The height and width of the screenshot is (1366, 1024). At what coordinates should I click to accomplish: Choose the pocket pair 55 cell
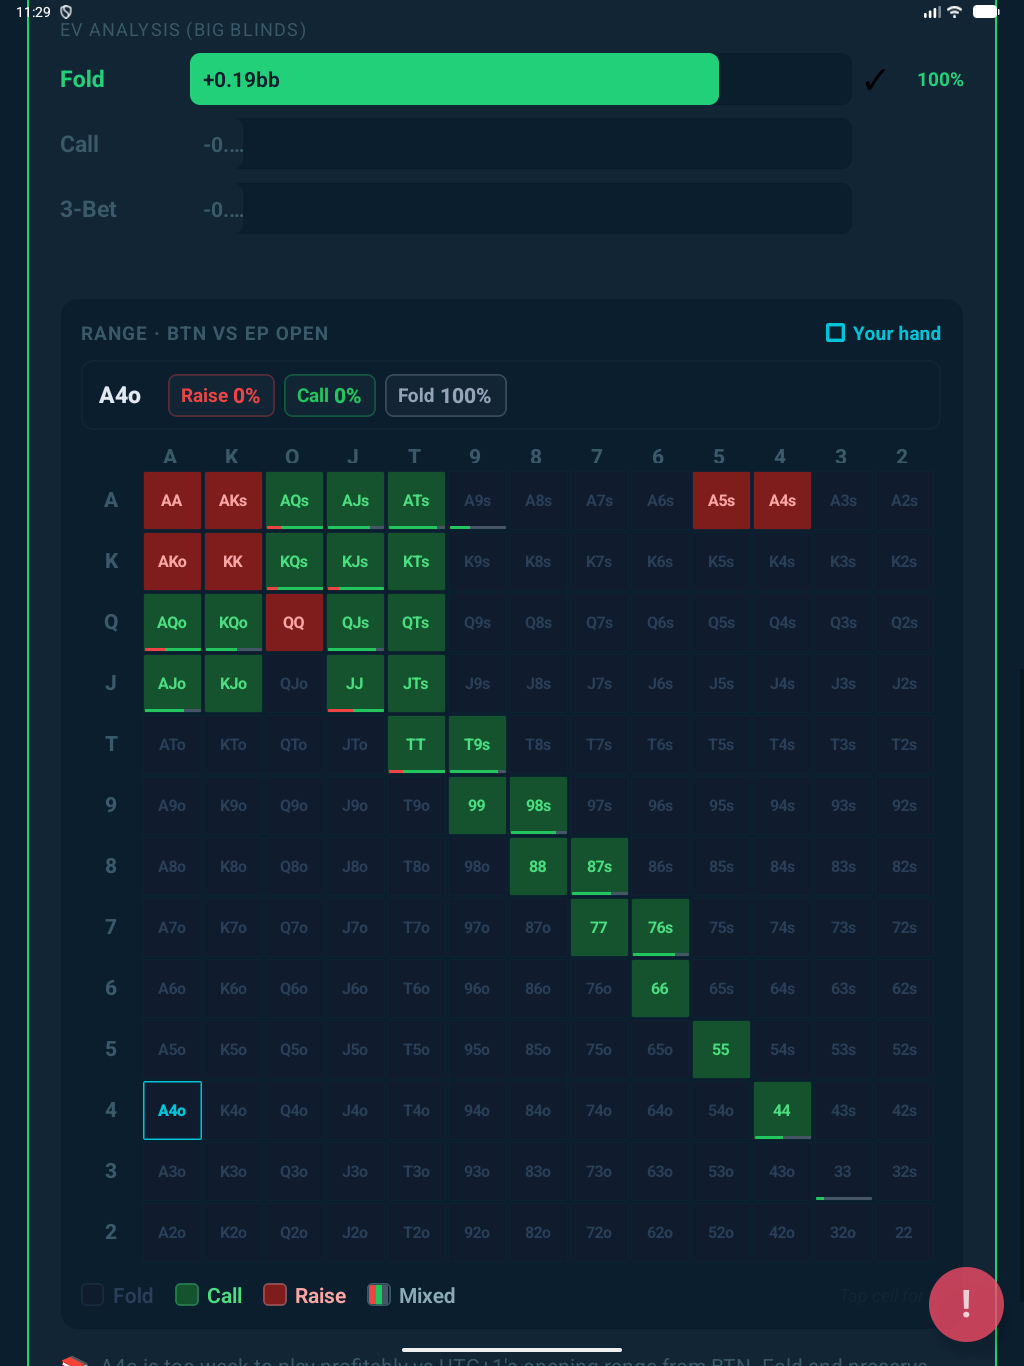pos(721,1049)
